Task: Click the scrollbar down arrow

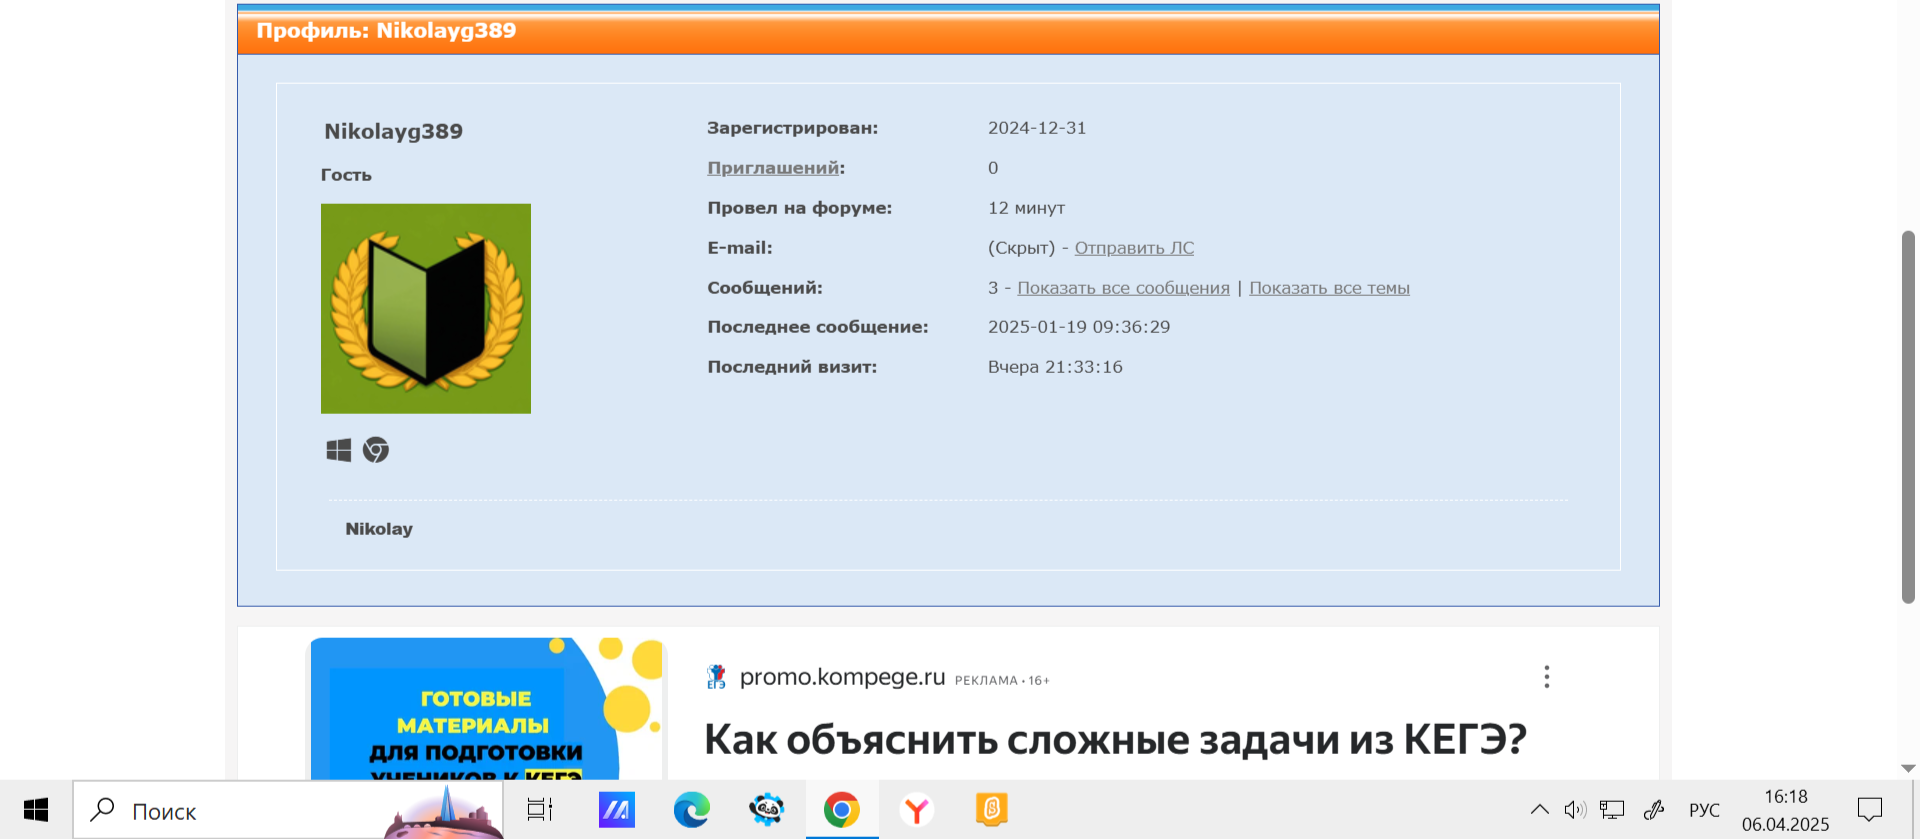Action: (1908, 768)
